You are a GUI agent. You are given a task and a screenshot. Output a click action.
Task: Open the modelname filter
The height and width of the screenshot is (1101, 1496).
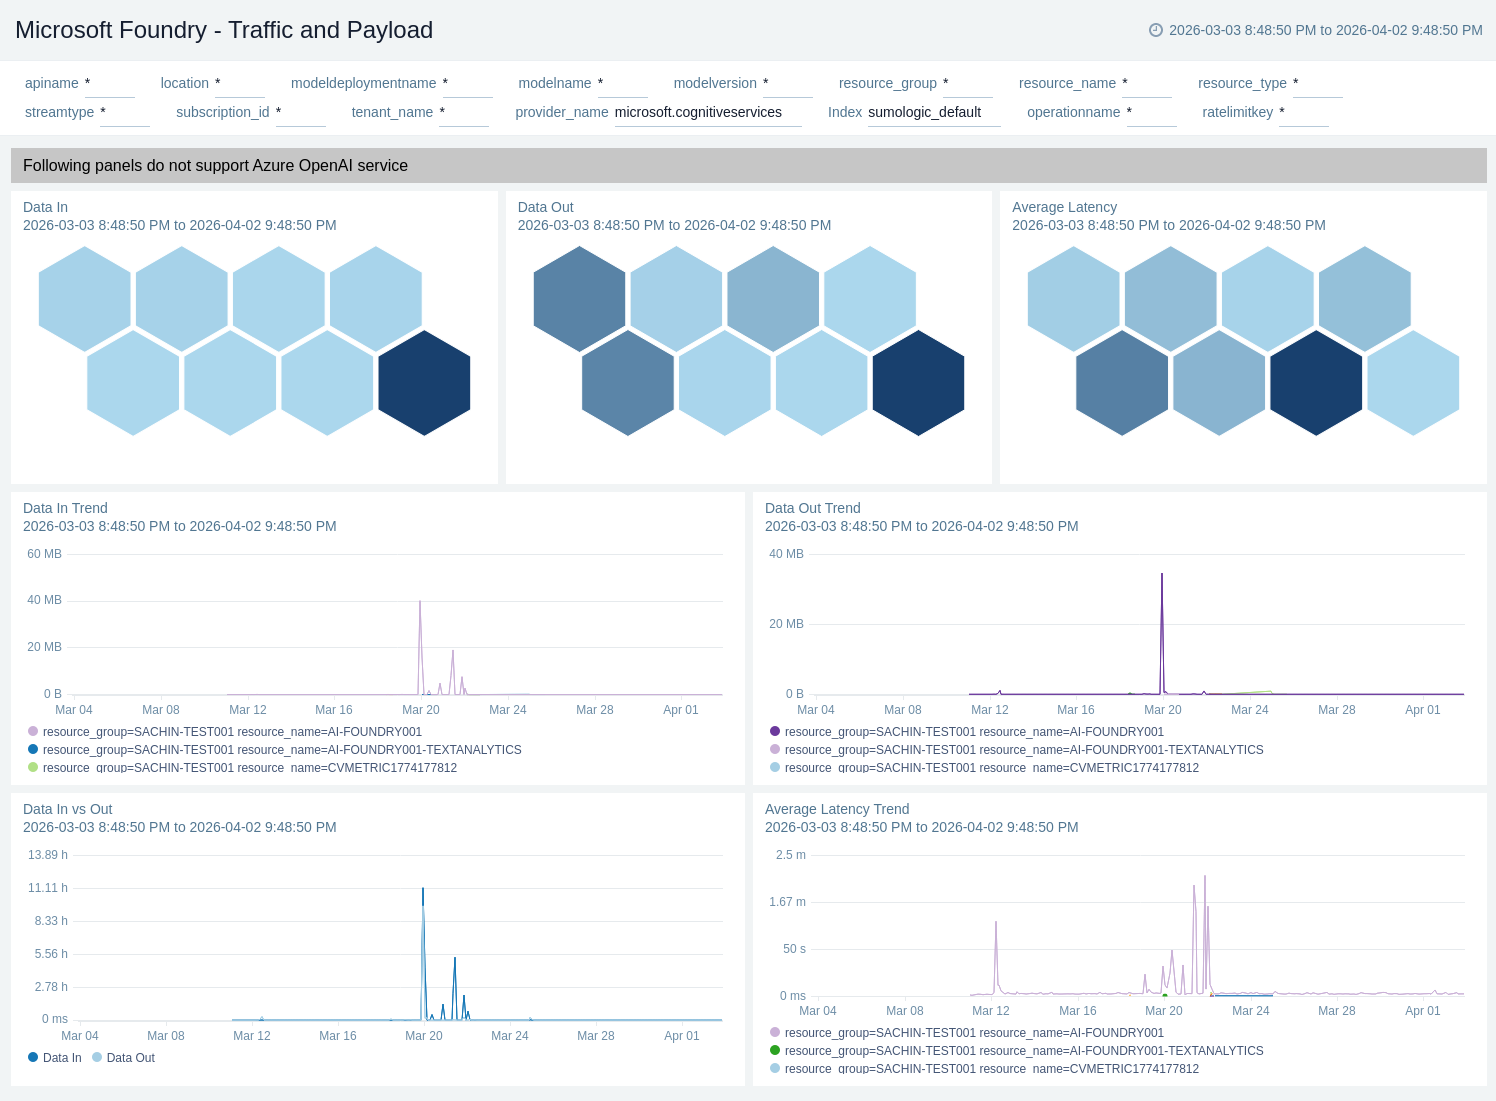click(622, 84)
